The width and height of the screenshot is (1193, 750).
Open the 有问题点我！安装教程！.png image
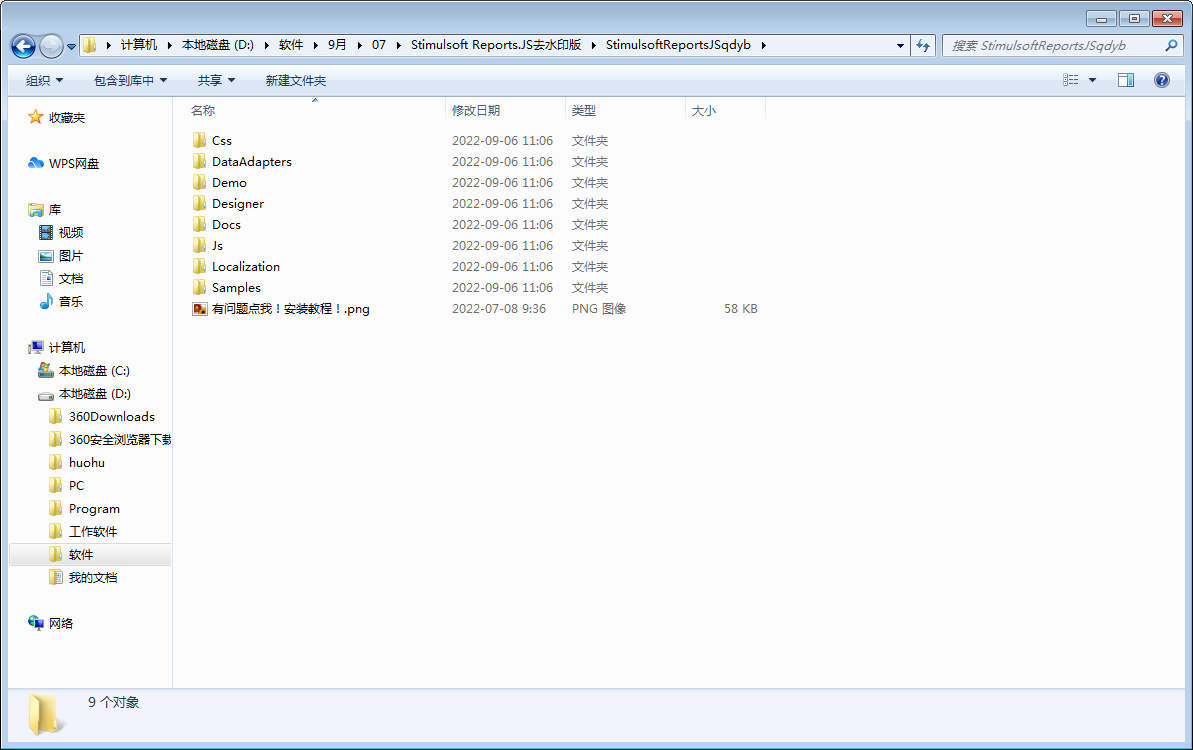pos(290,308)
